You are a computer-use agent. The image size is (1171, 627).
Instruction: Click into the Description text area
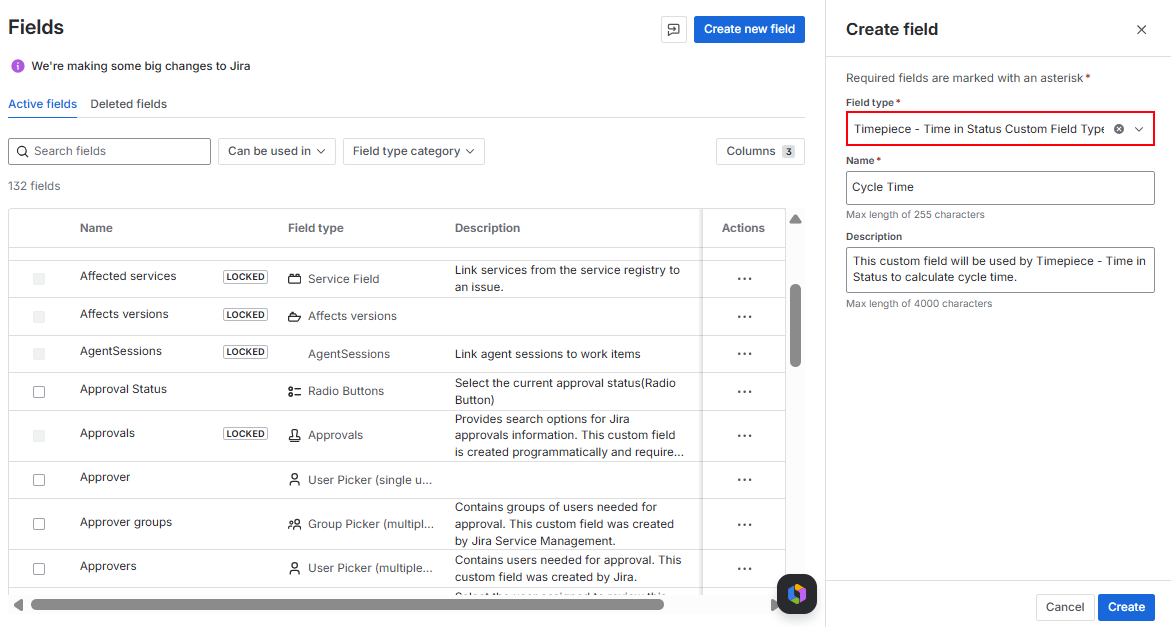(x=1000, y=270)
